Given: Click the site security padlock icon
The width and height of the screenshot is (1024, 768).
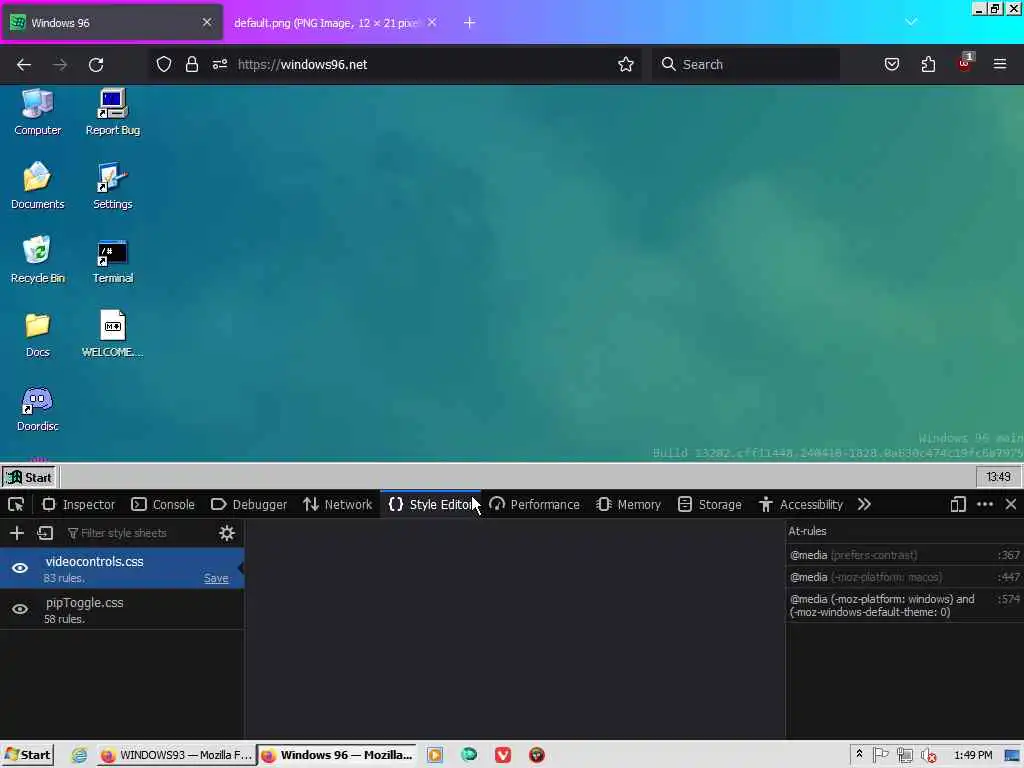Looking at the screenshot, I should coord(191,64).
